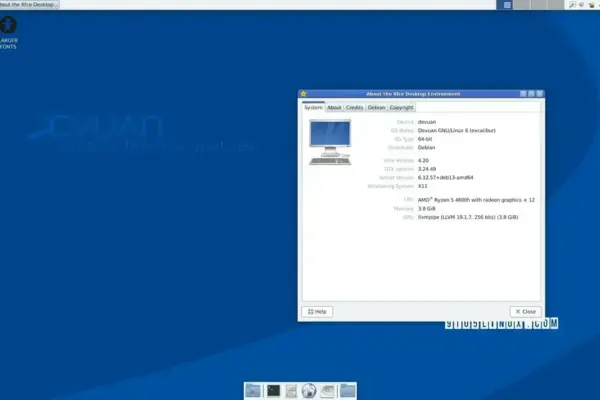Image resolution: width=600 pixels, height=400 pixels.
Task: Click the Help button
Action: tap(317, 312)
